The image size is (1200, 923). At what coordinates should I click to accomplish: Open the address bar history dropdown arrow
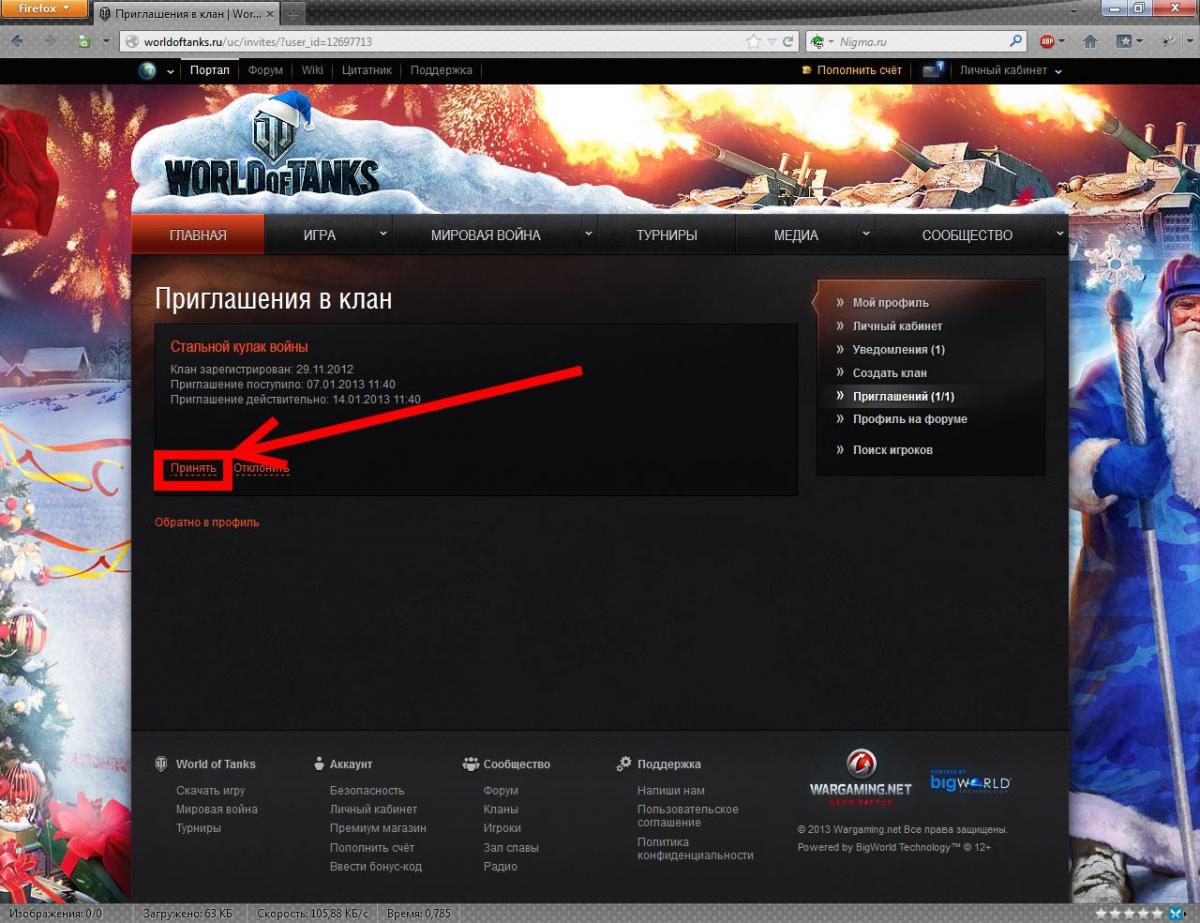[x=773, y=42]
